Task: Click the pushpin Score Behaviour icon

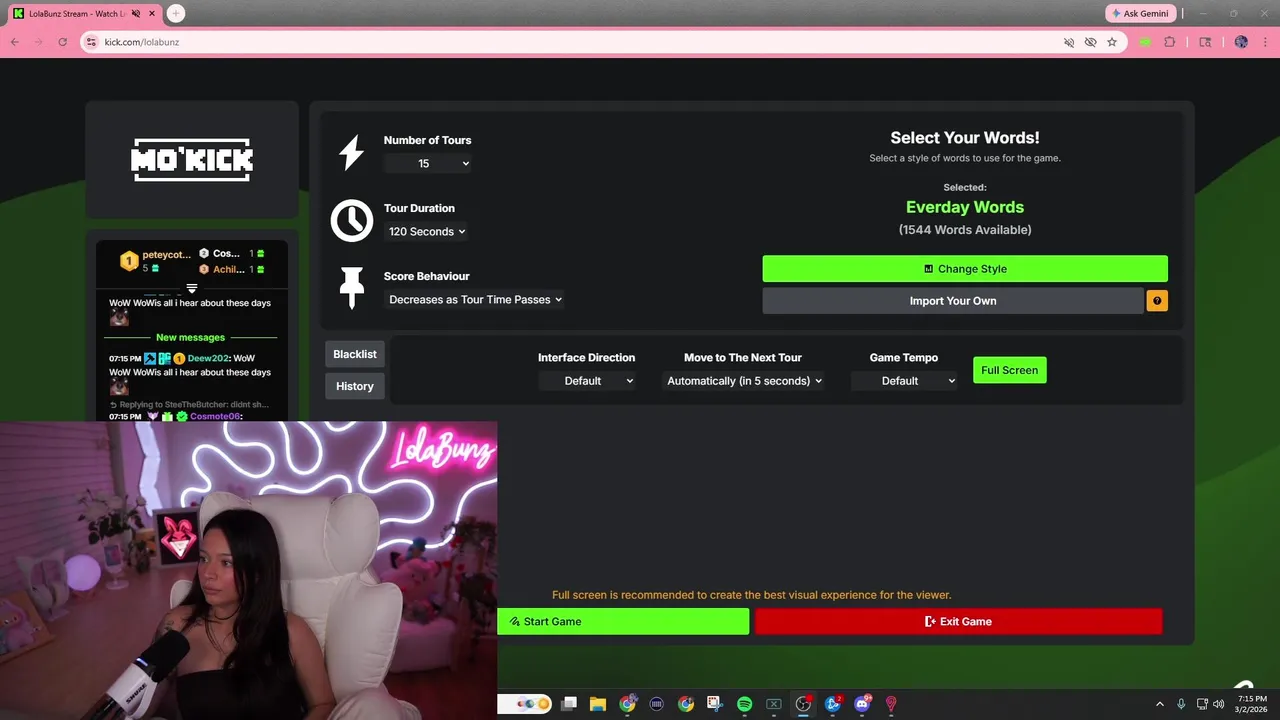Action: tap(351, 288)
